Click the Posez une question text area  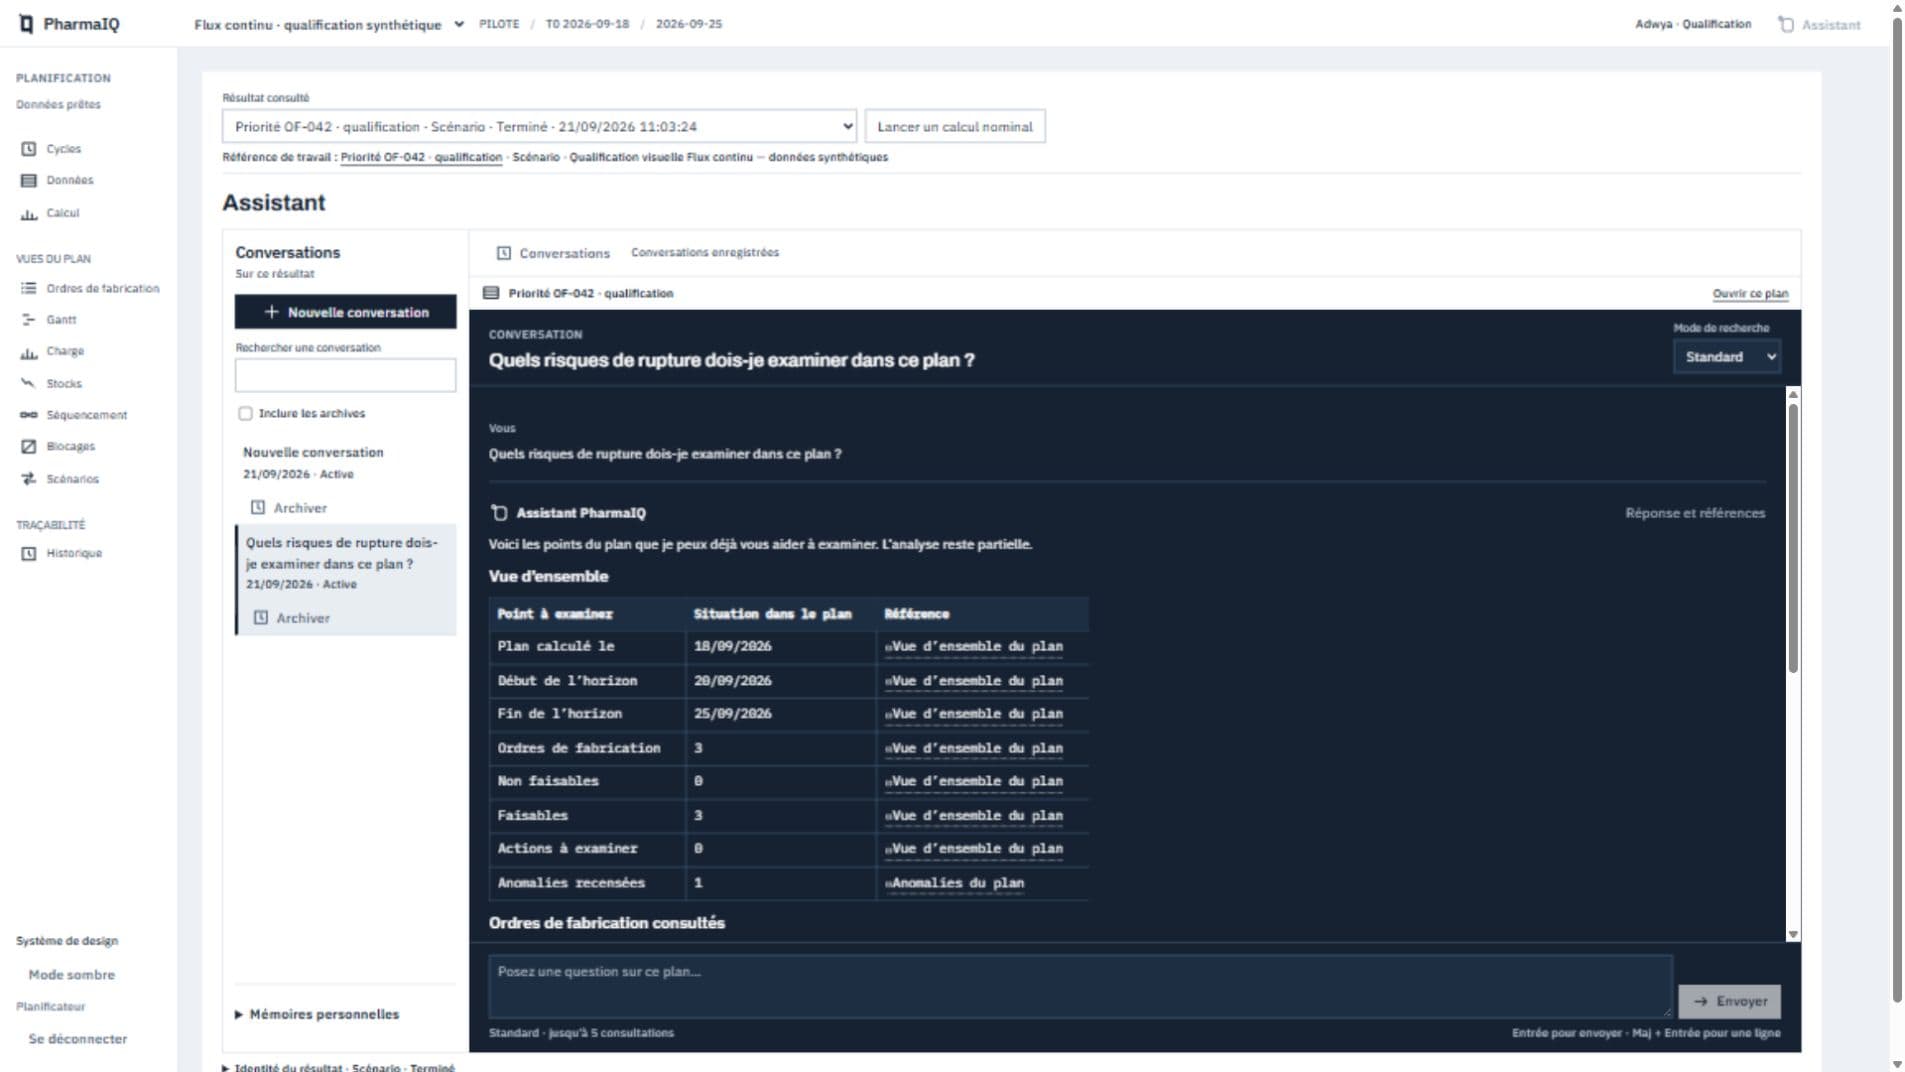point(1080,986)
